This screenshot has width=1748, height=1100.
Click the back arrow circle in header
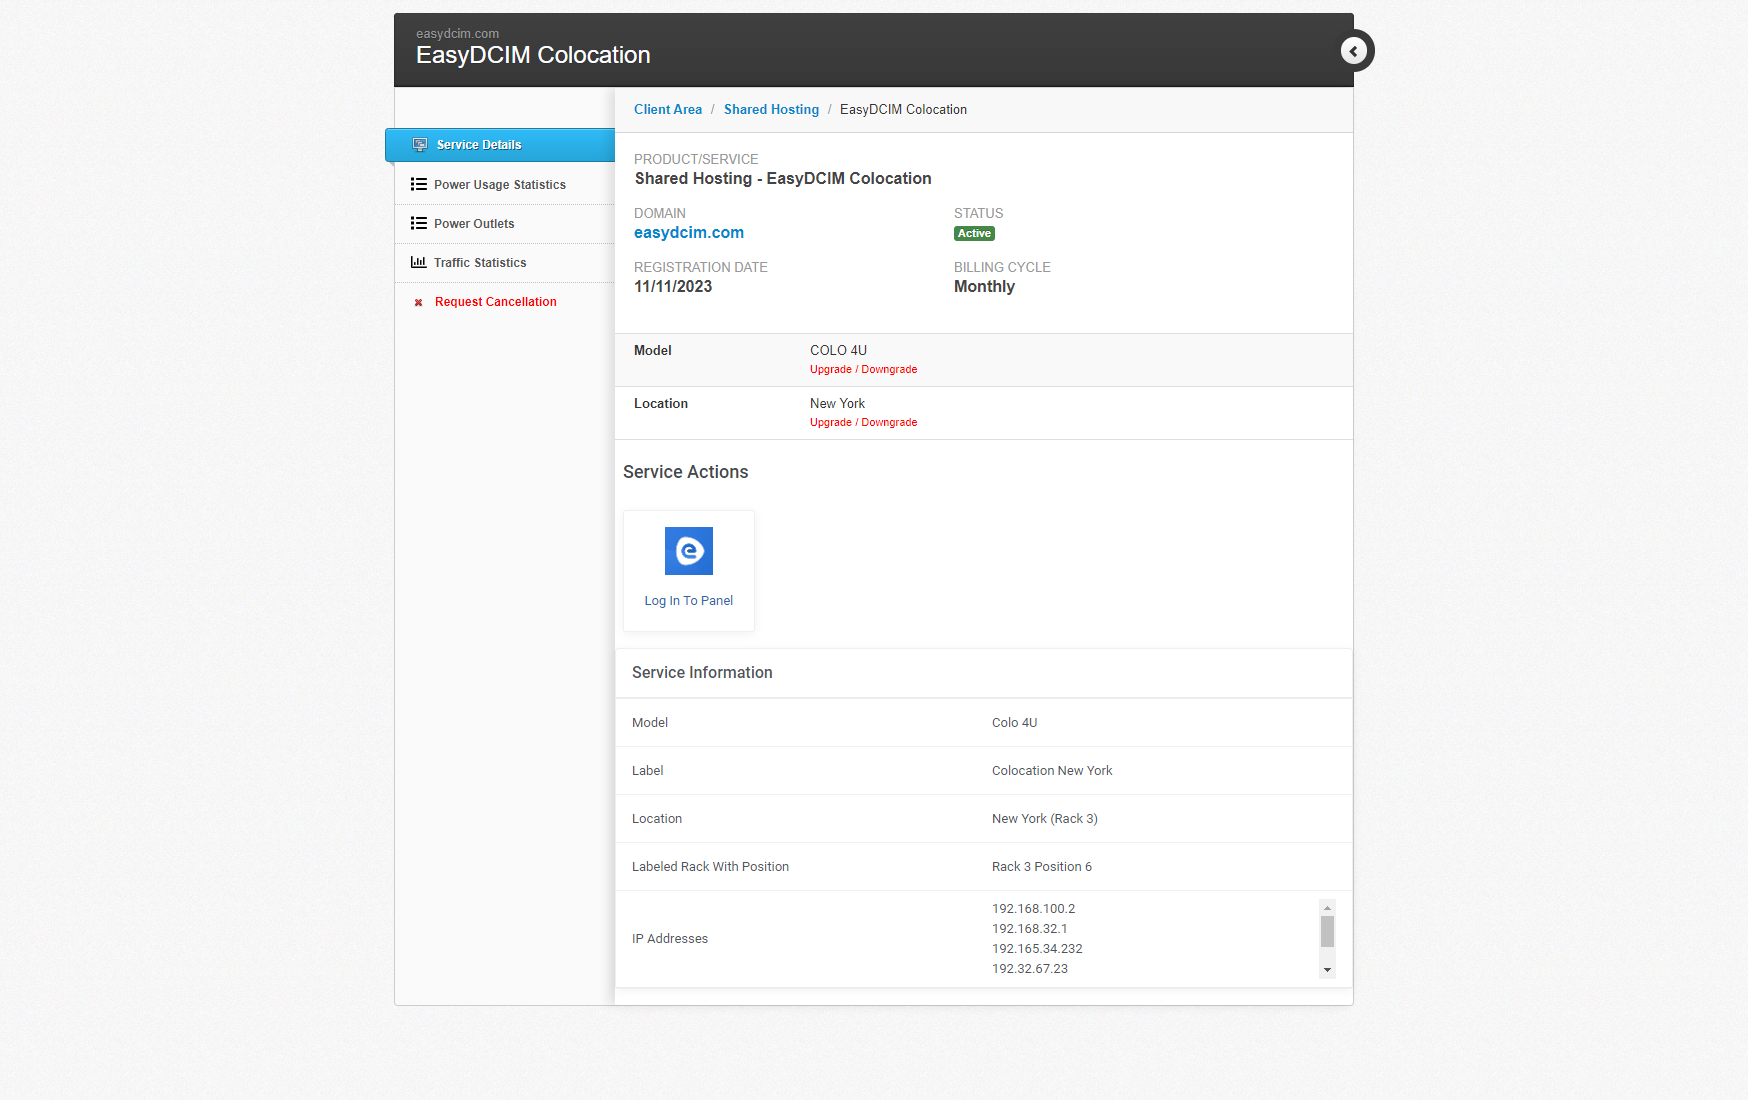pos(1354,51)
